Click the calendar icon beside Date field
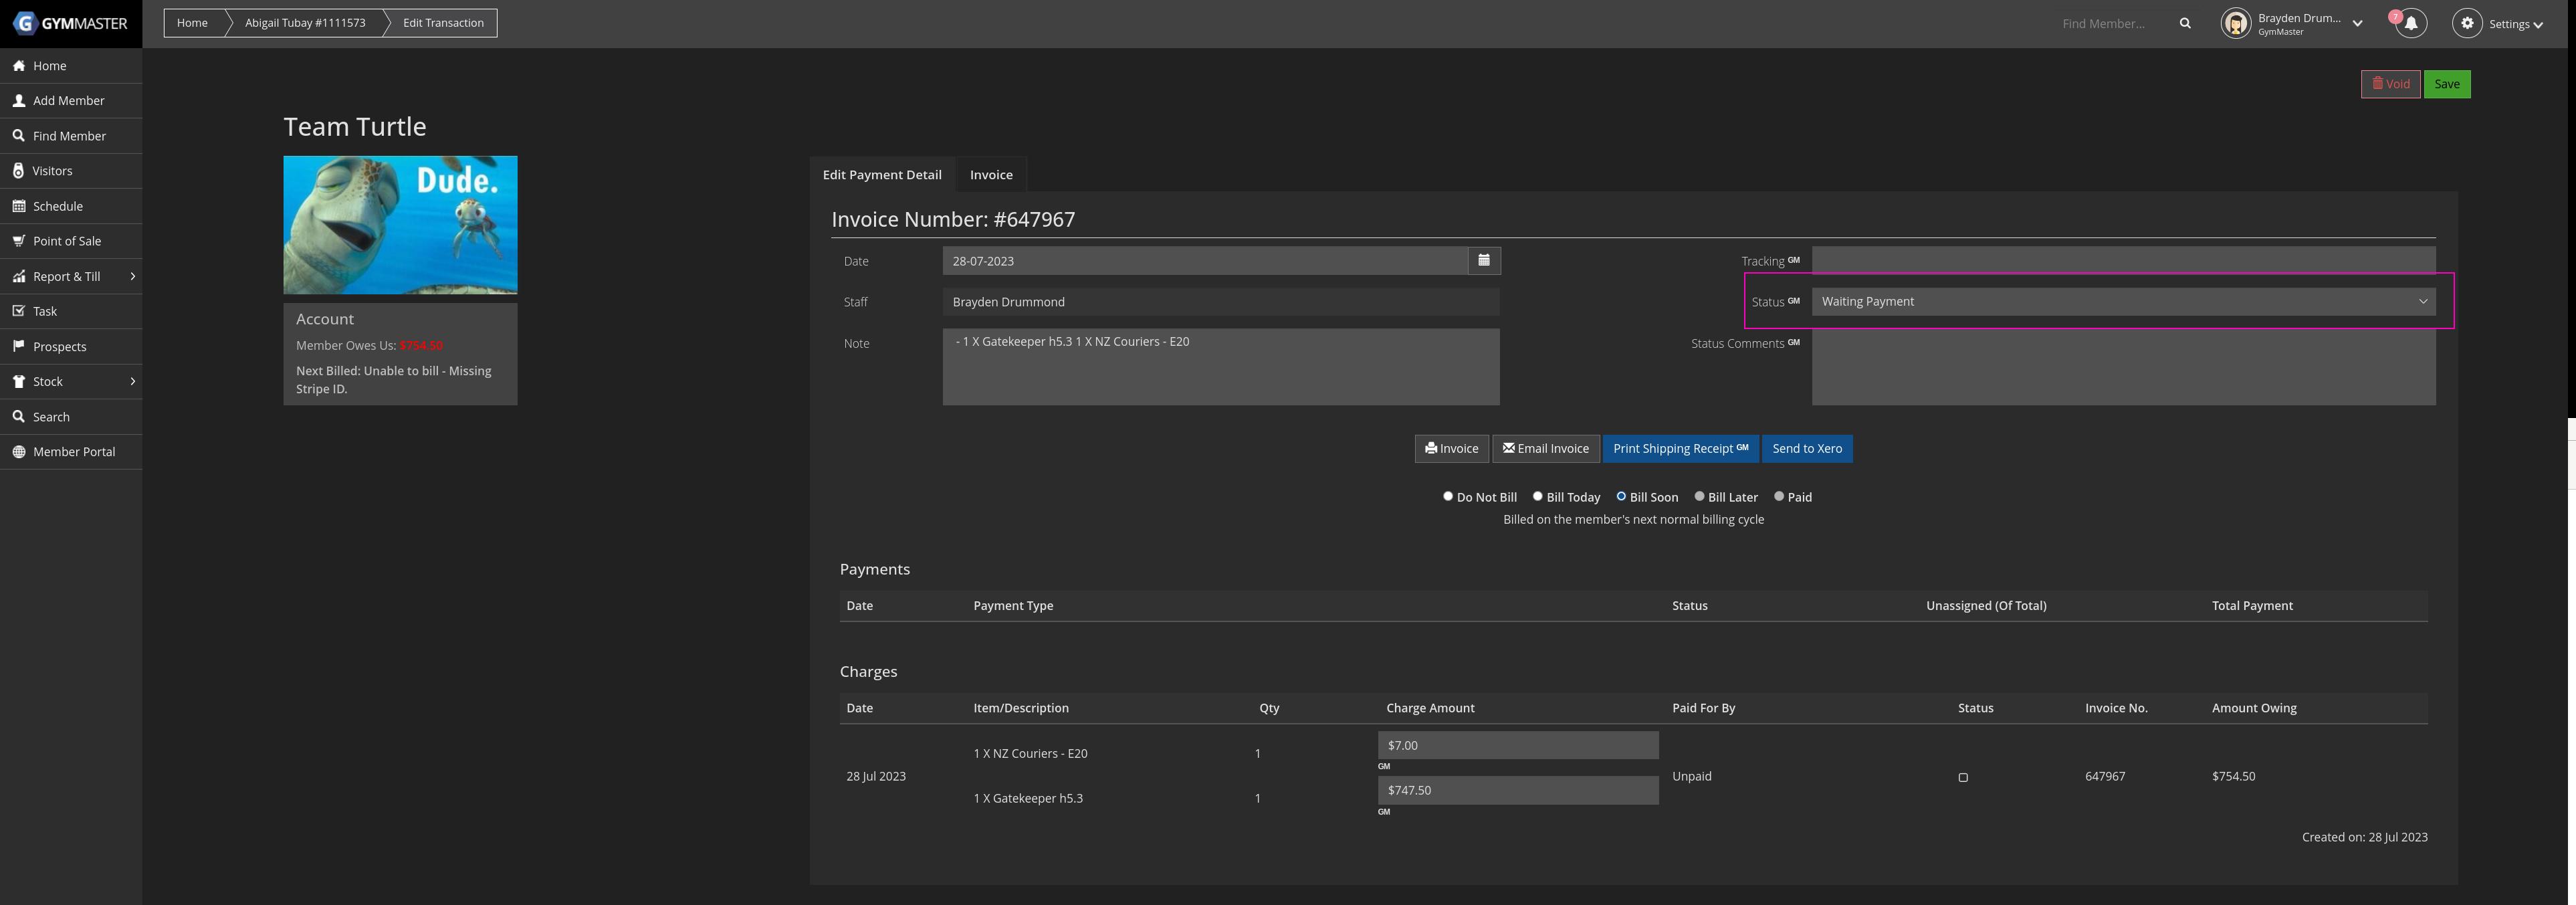 [x=1484, y=260]
